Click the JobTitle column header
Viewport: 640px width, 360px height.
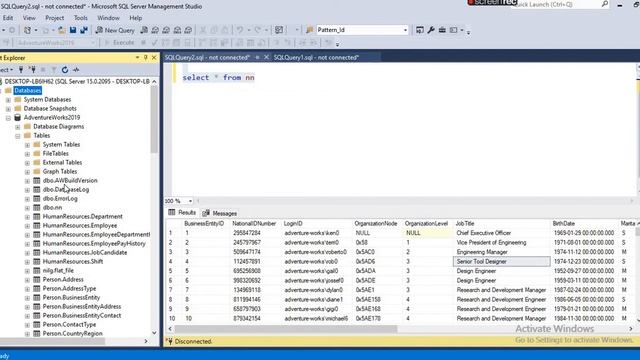pyautogui.click(x=502, y=224)
